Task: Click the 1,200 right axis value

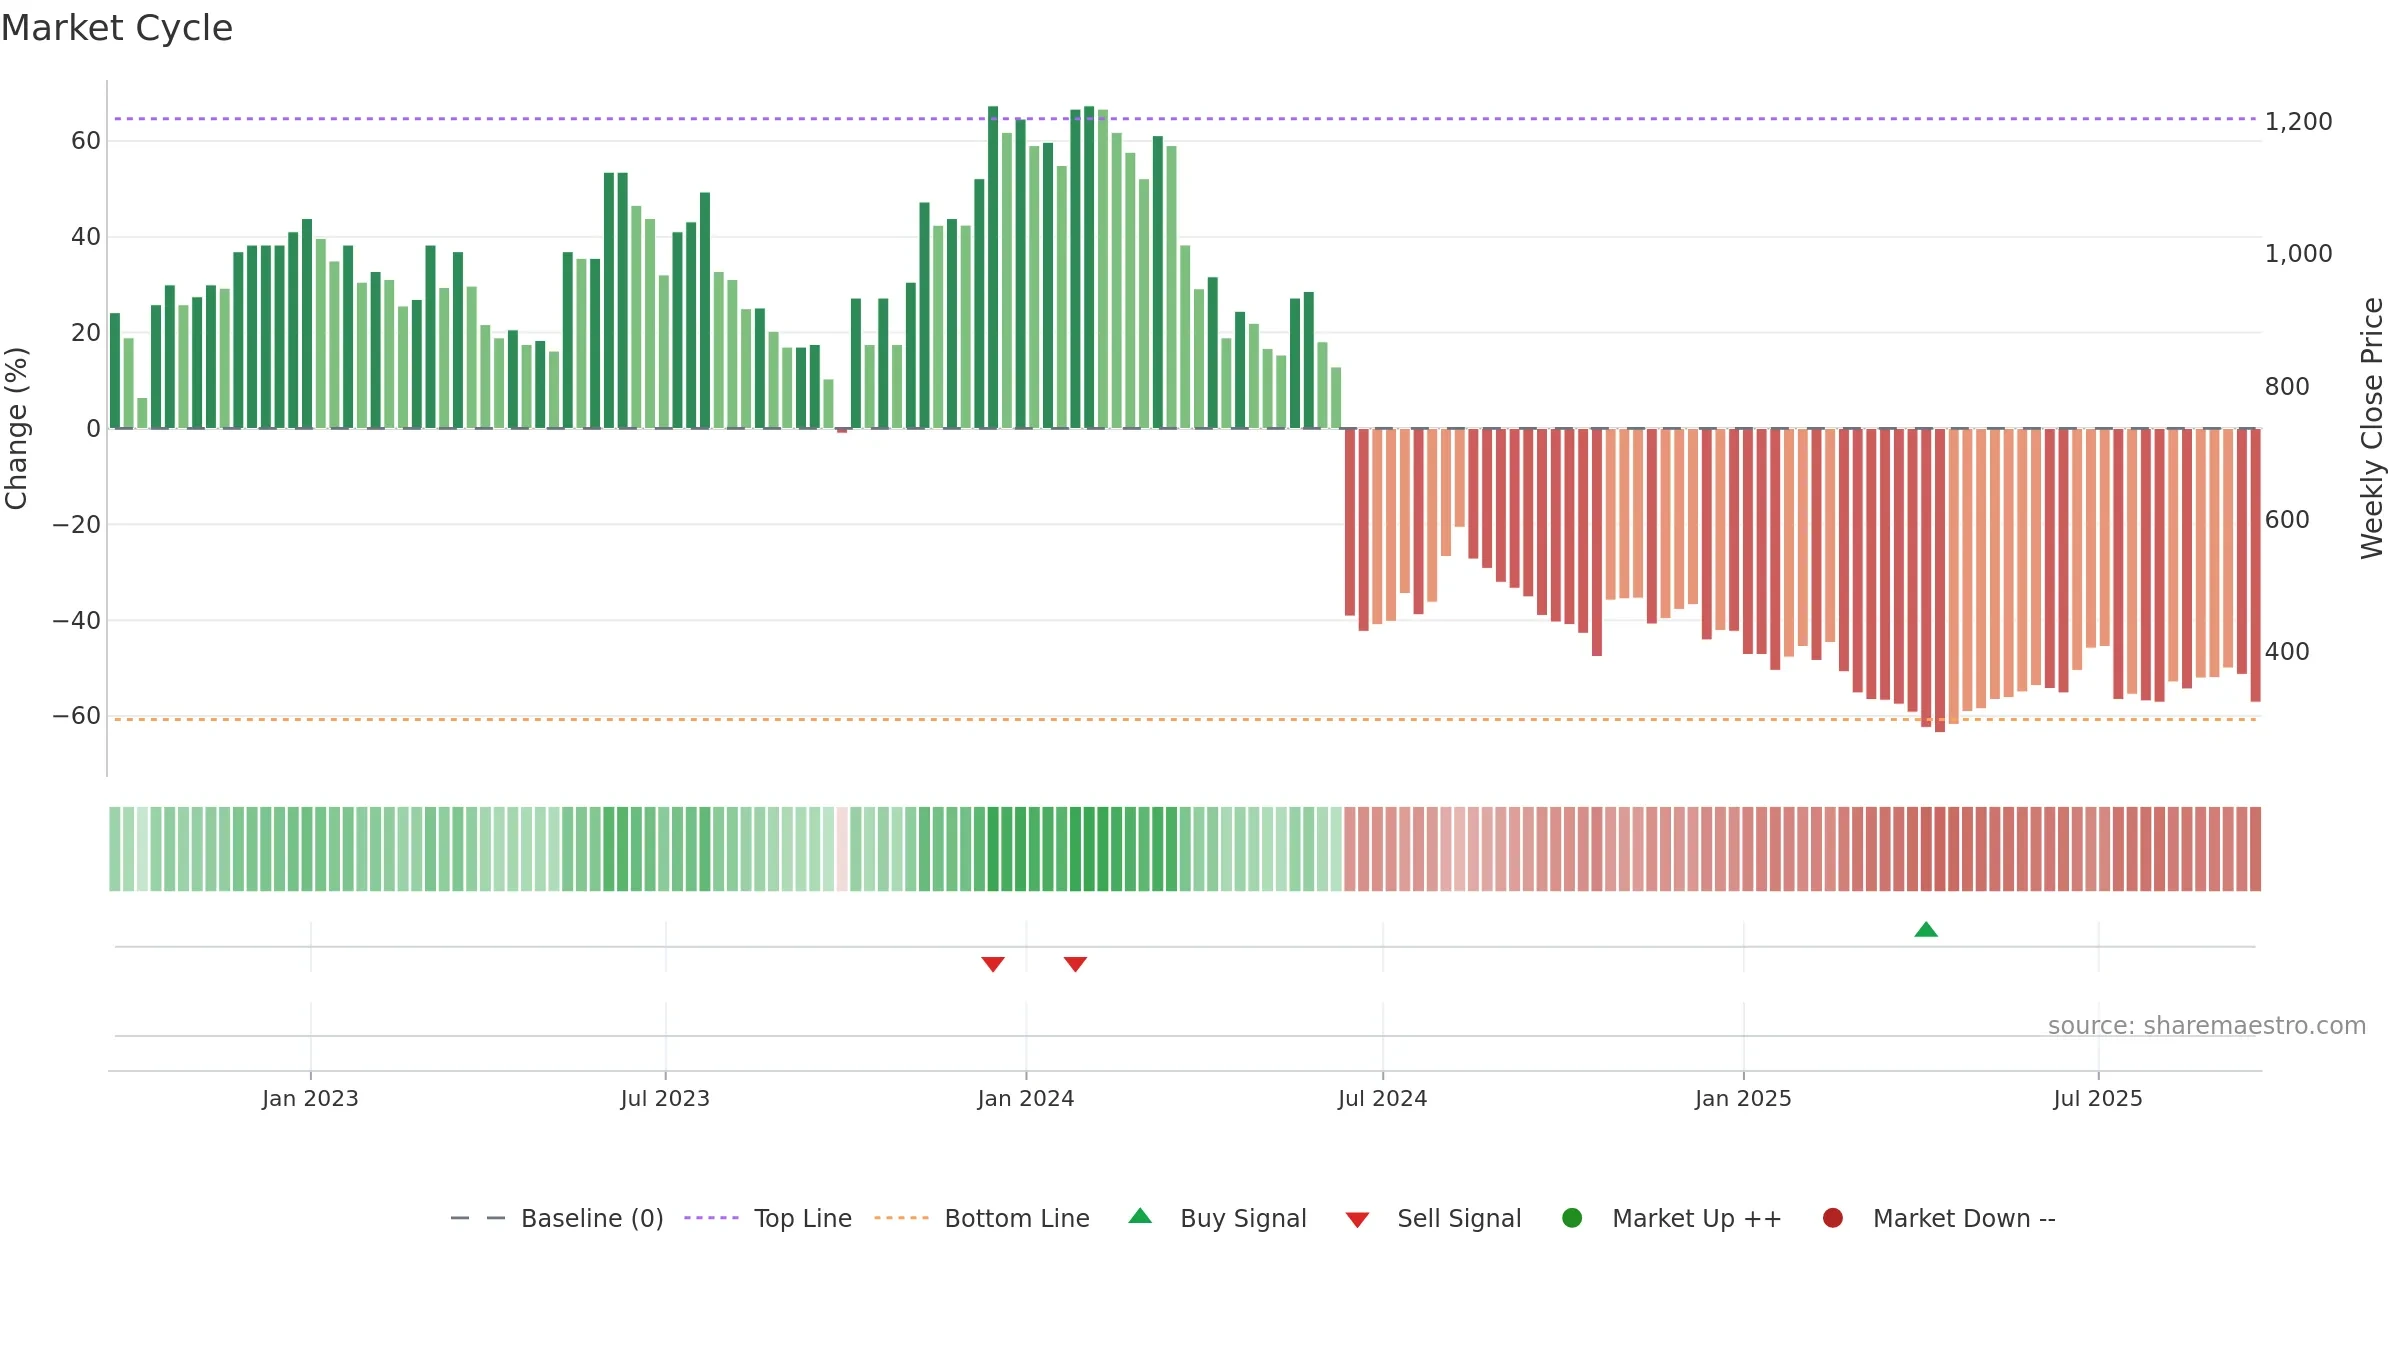Action: [x=2298, y=121]
